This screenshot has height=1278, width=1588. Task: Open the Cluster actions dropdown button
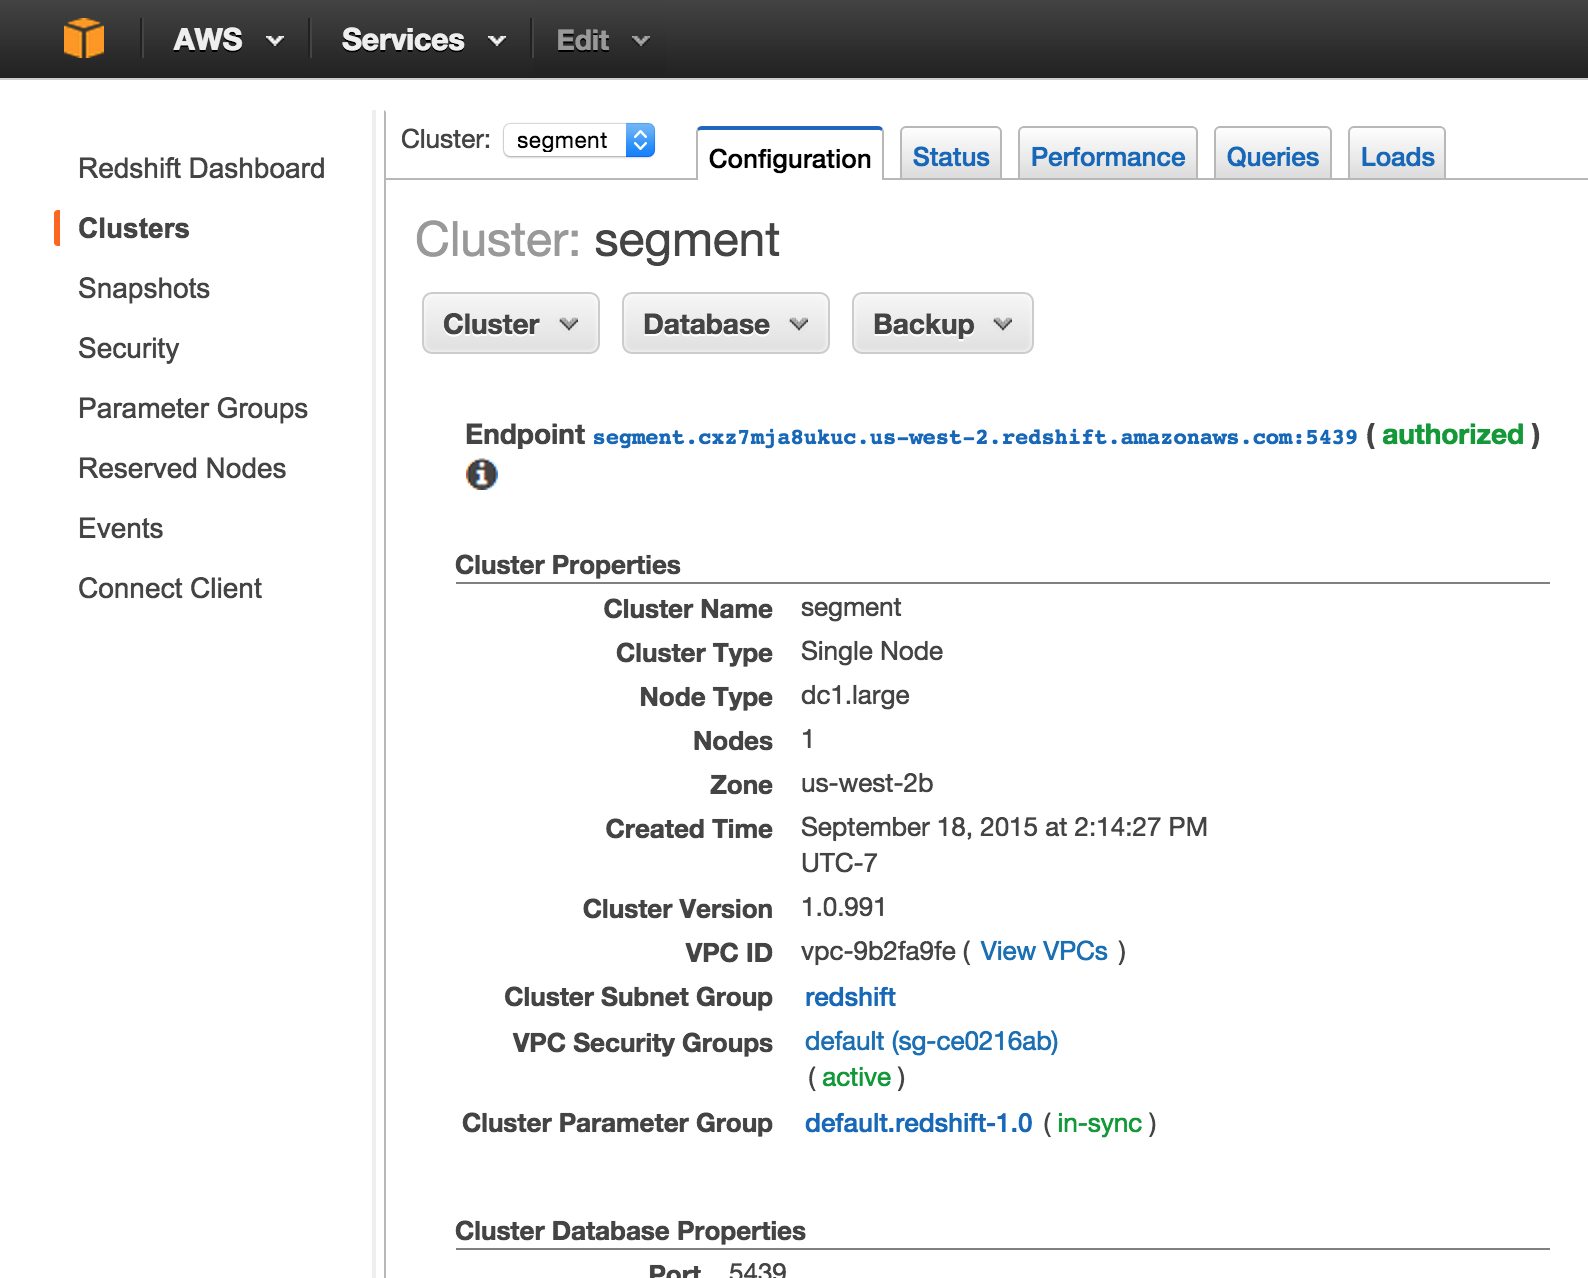511,323
